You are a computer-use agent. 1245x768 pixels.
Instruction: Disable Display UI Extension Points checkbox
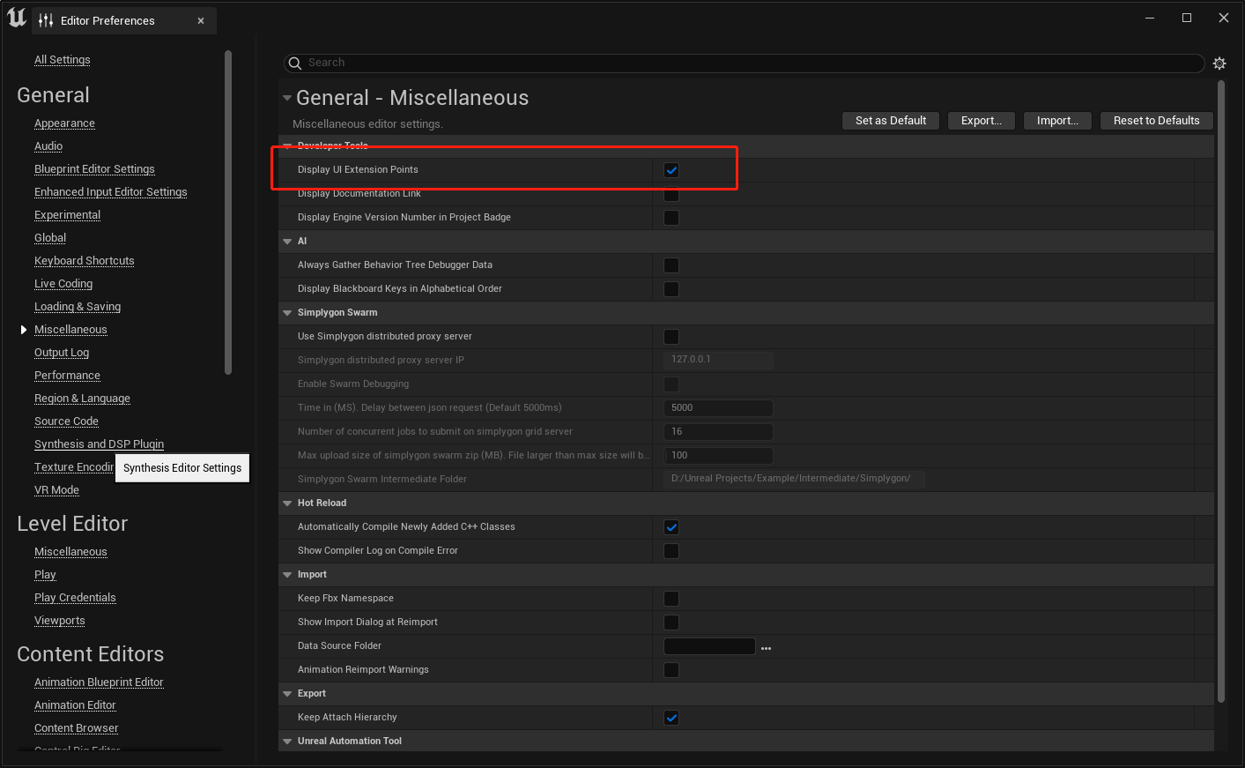[671, 170]
